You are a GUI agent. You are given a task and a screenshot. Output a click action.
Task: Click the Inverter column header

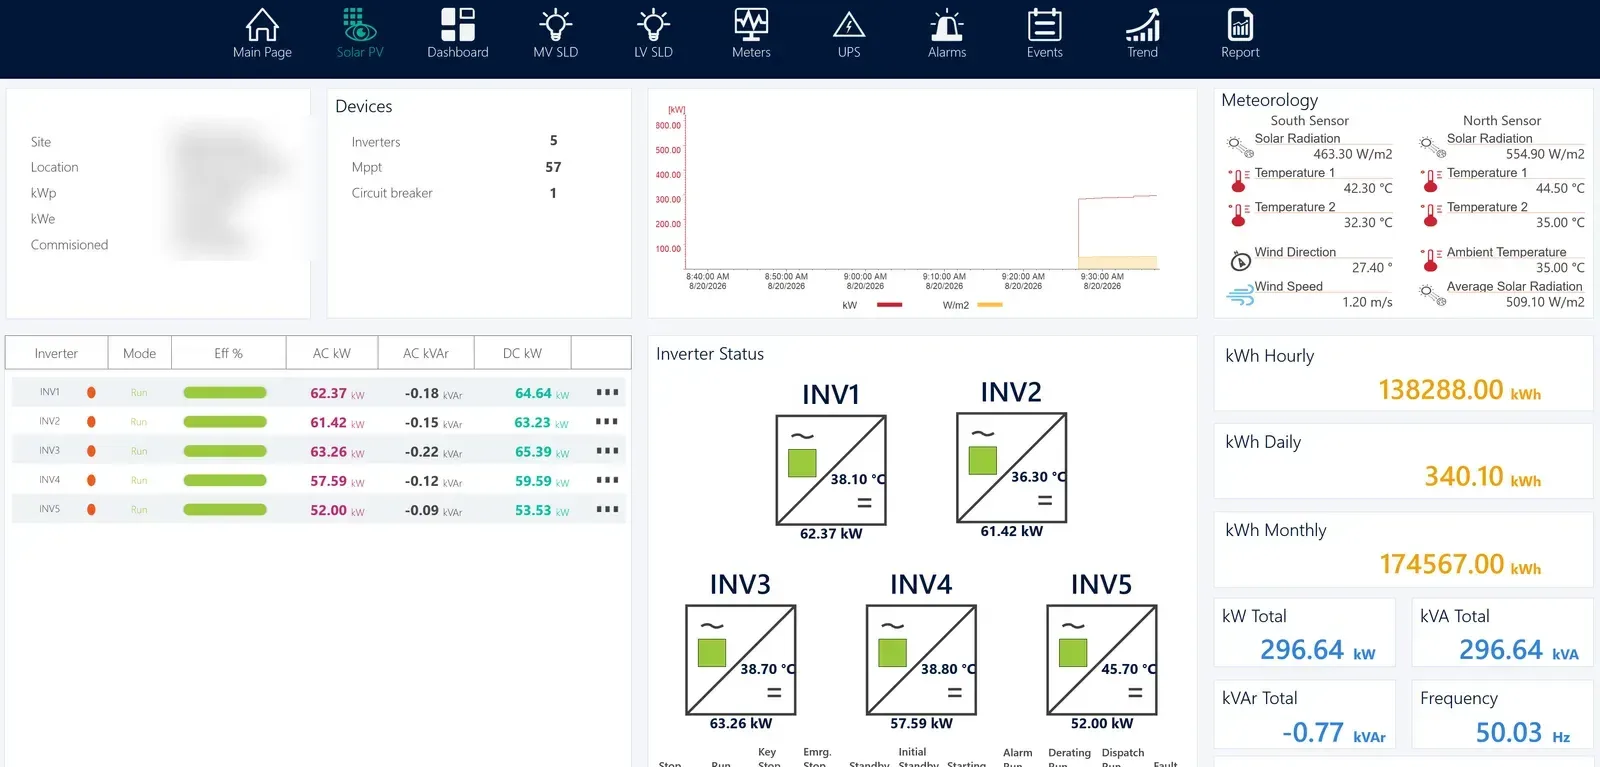[x=56, y=353]
